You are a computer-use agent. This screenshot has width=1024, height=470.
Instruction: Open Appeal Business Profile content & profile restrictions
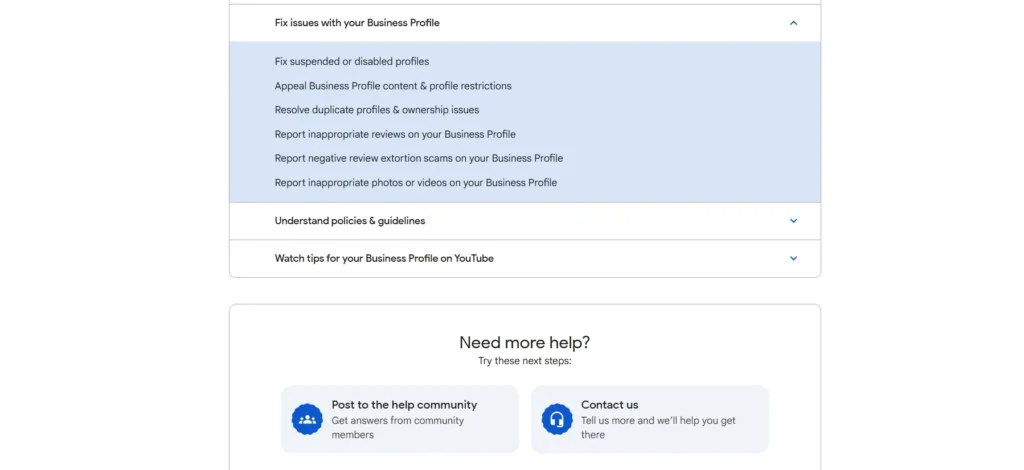[393, 86]
